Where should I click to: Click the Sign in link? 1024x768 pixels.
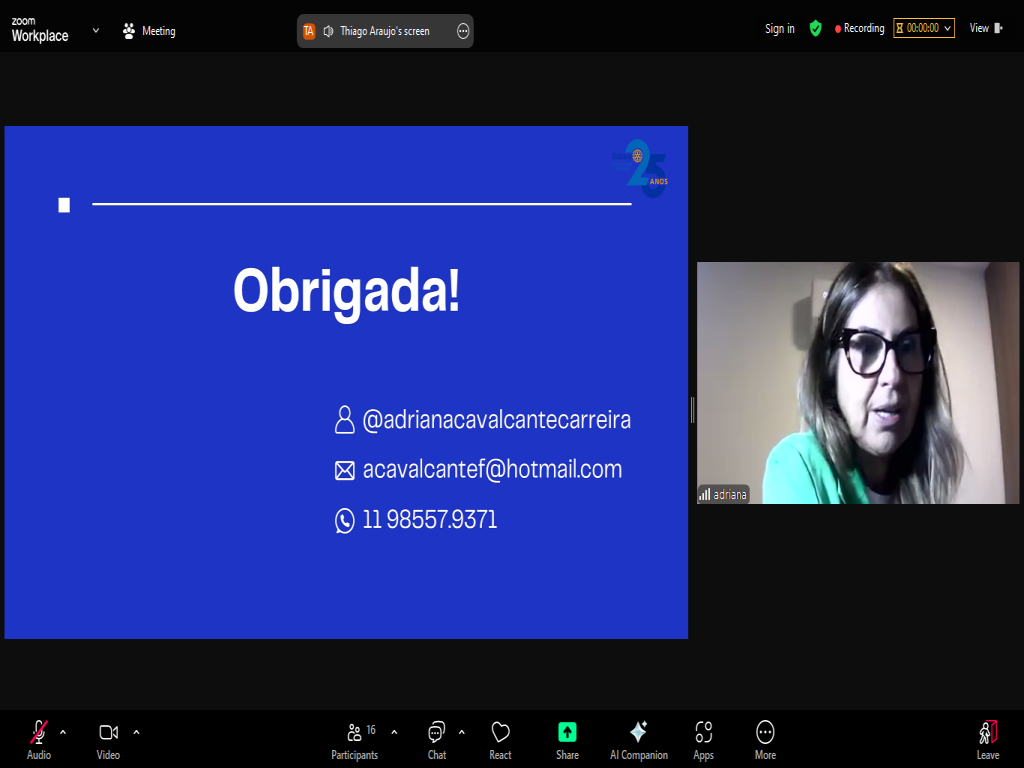tap(779, 29)
